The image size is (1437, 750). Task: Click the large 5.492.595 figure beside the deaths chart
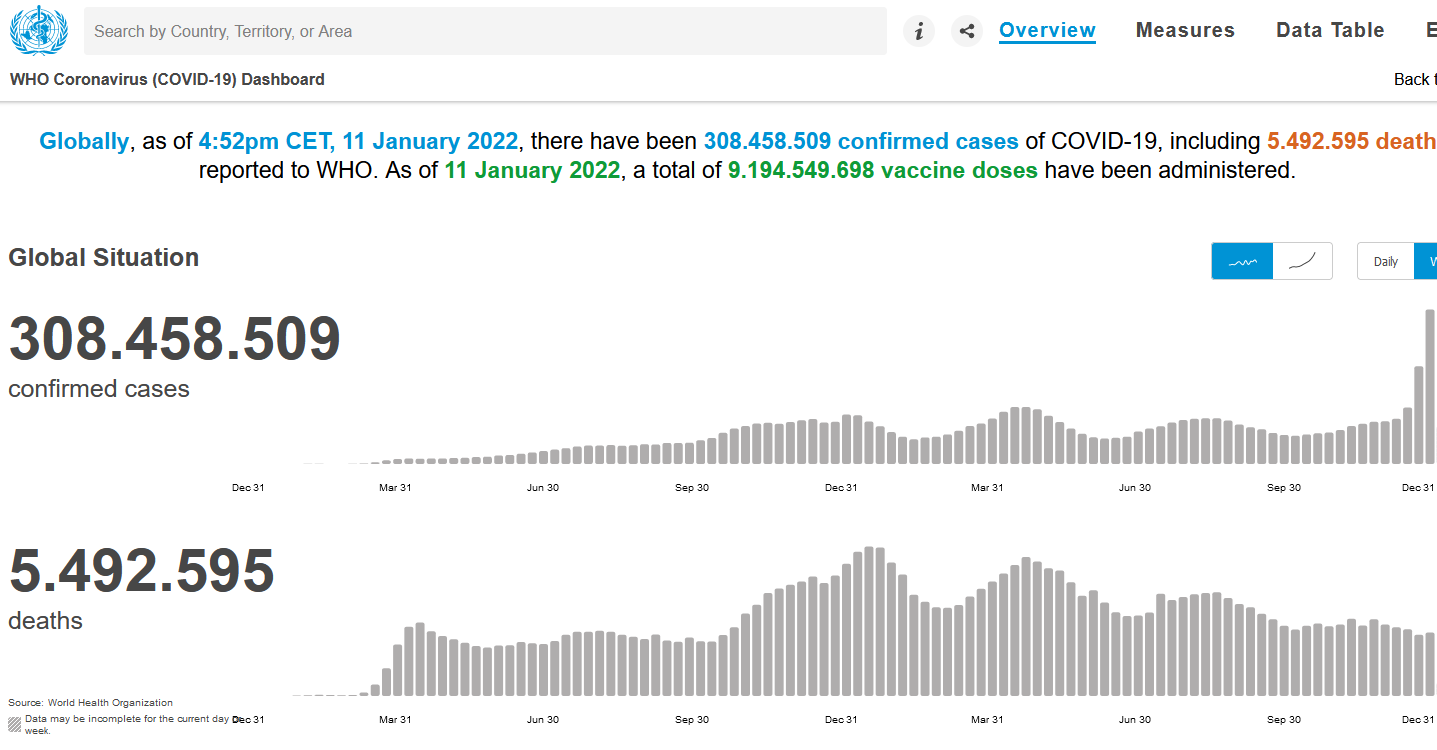(x=141, y=571)
